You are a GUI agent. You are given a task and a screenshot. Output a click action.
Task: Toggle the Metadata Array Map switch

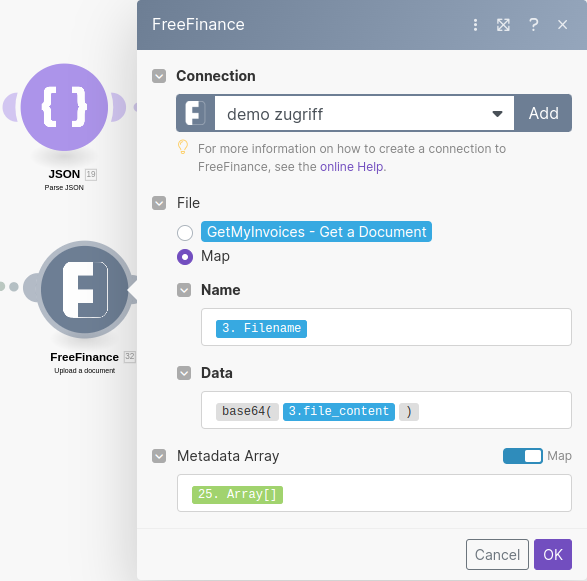point(523,456)
